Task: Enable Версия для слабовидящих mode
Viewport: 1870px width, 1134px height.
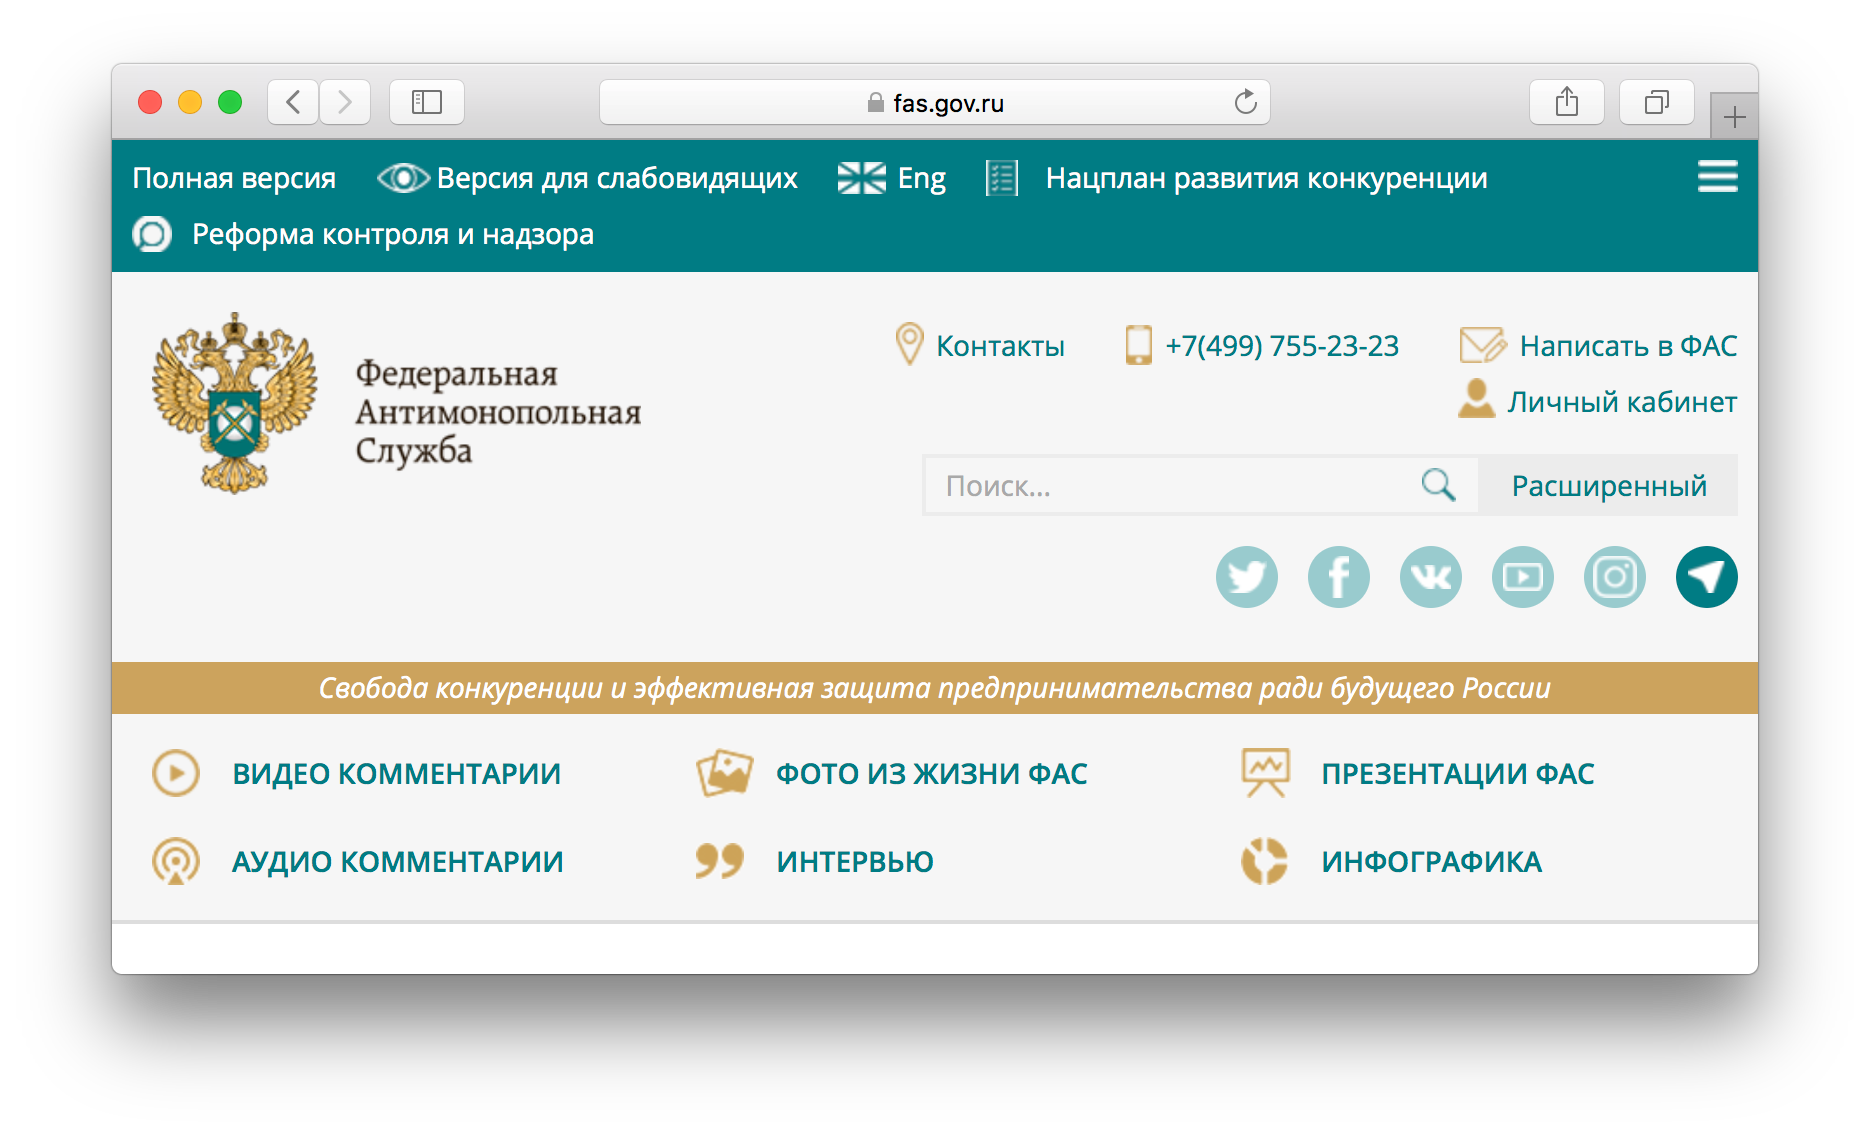Action: coord(588,178)
